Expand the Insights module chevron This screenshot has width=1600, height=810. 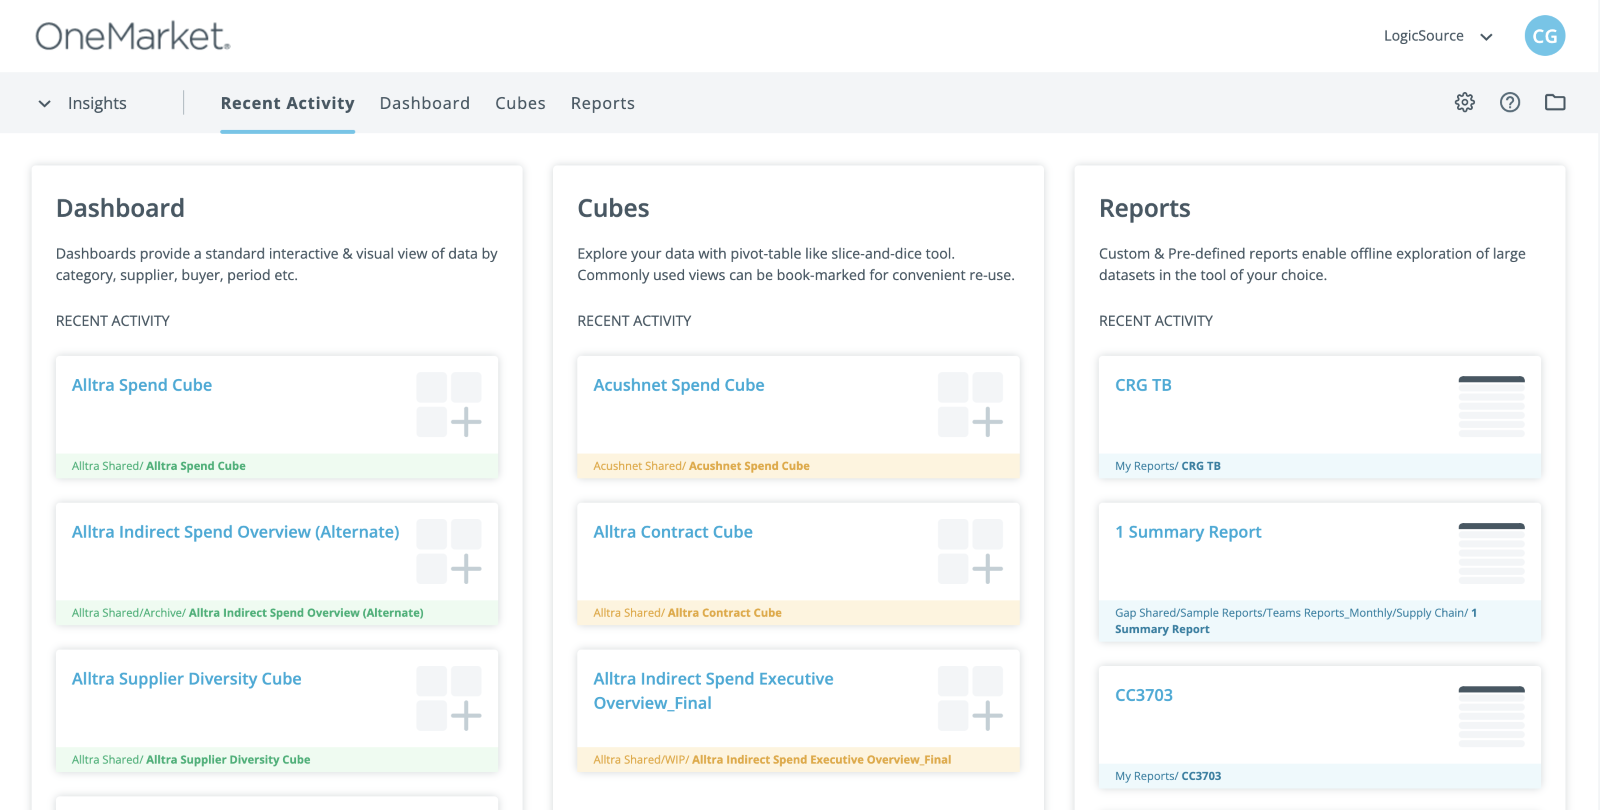tap(44, 103)
